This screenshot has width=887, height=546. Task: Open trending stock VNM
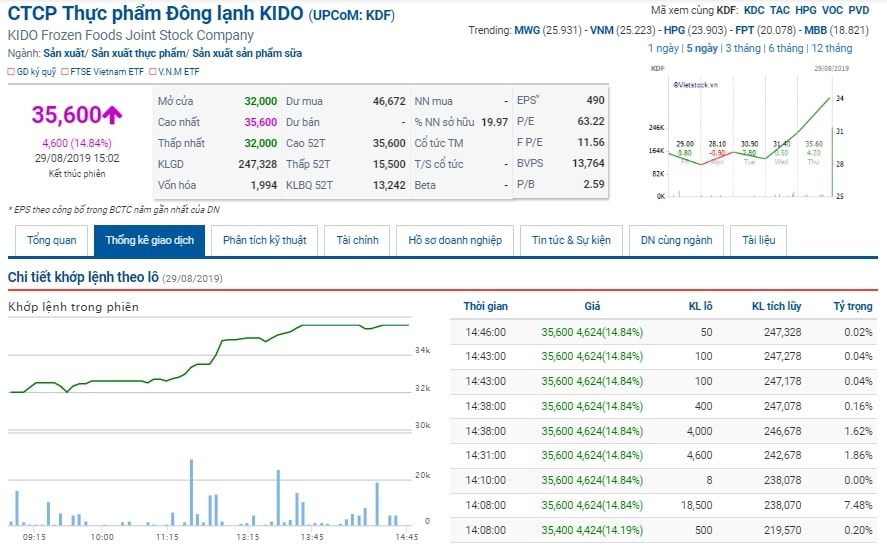601,30
